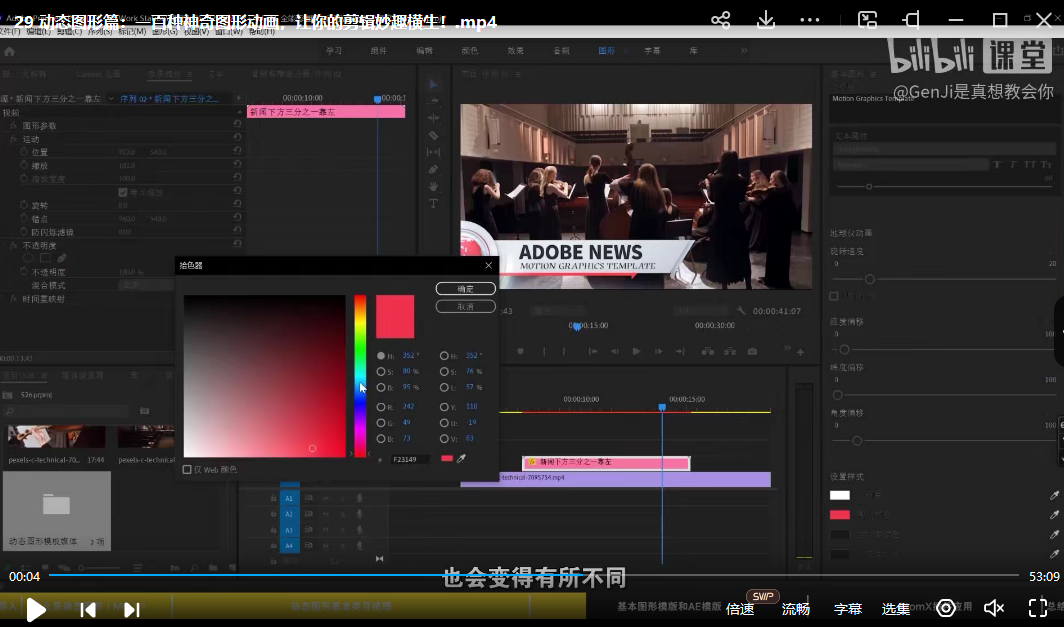The image size is (1064, 627).
Task: Select the Razor tool
Action: point(434,135)
